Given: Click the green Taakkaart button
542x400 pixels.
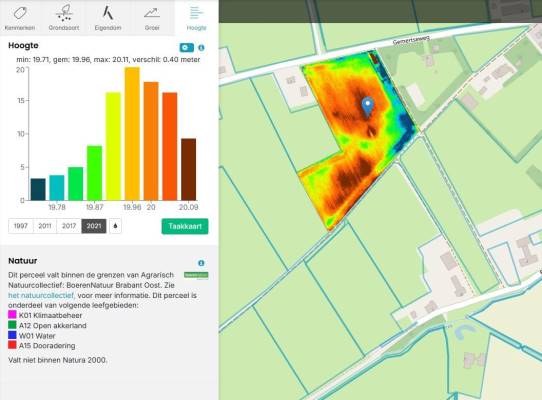Looking at the screenshot, I should (x=185, y=226).
